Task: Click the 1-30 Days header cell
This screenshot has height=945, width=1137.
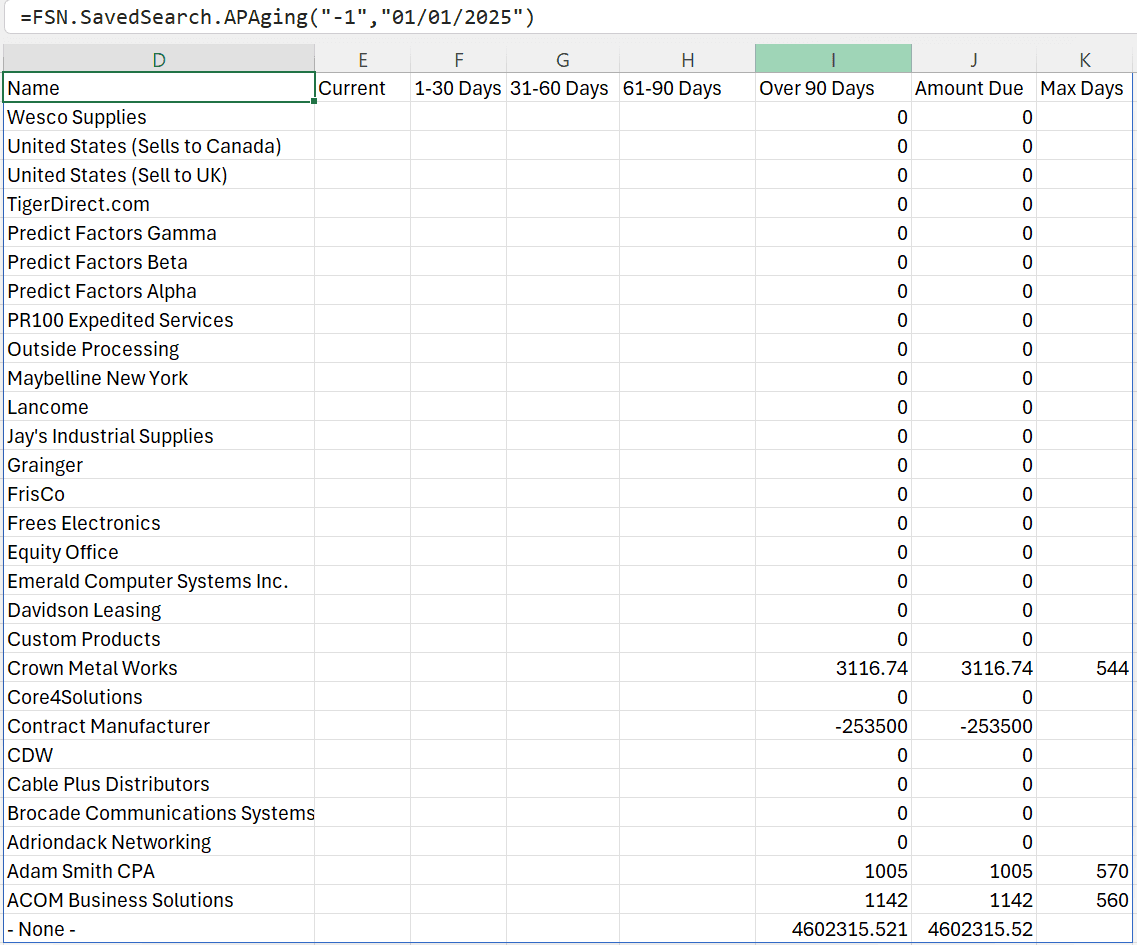Action: pos(458,88)
